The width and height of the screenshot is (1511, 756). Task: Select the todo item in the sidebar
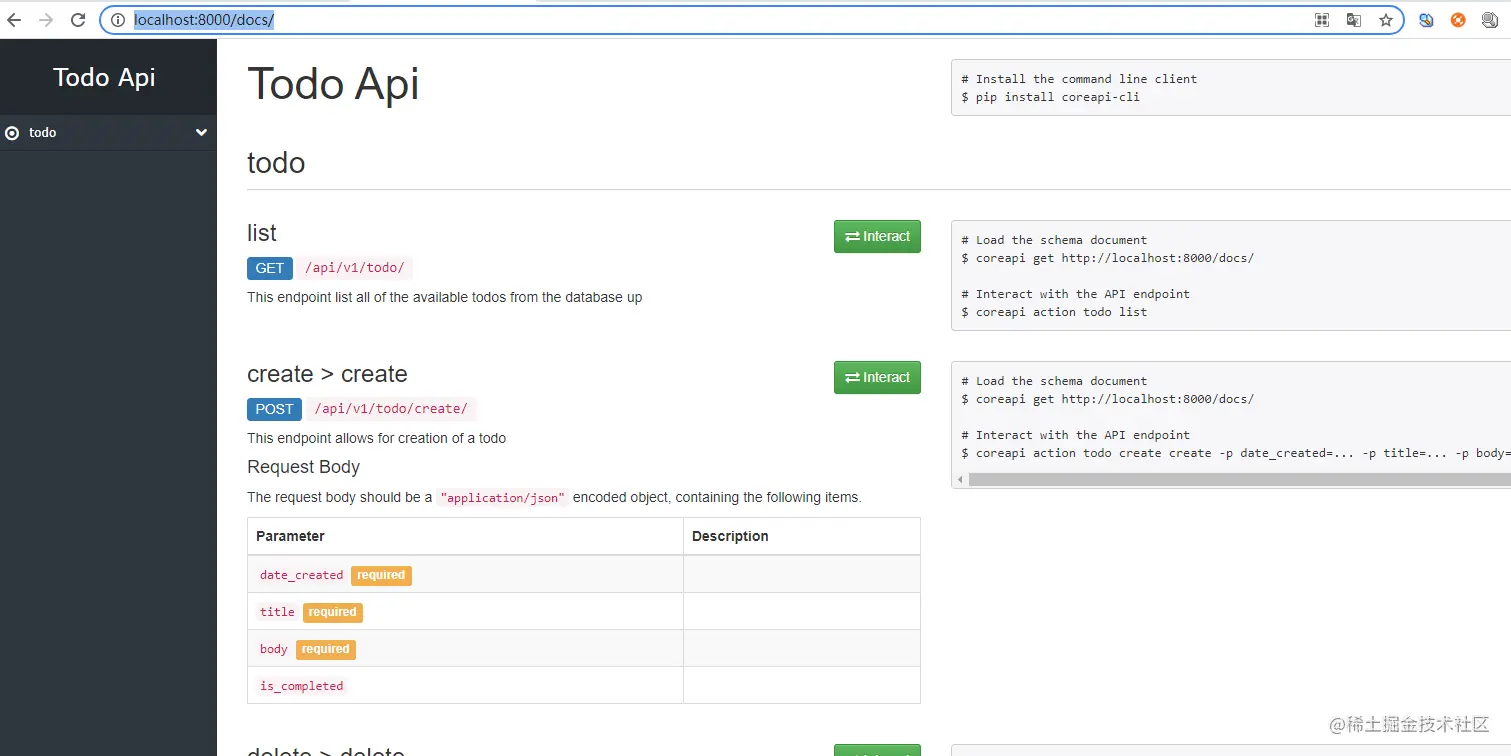click(108, 132)
